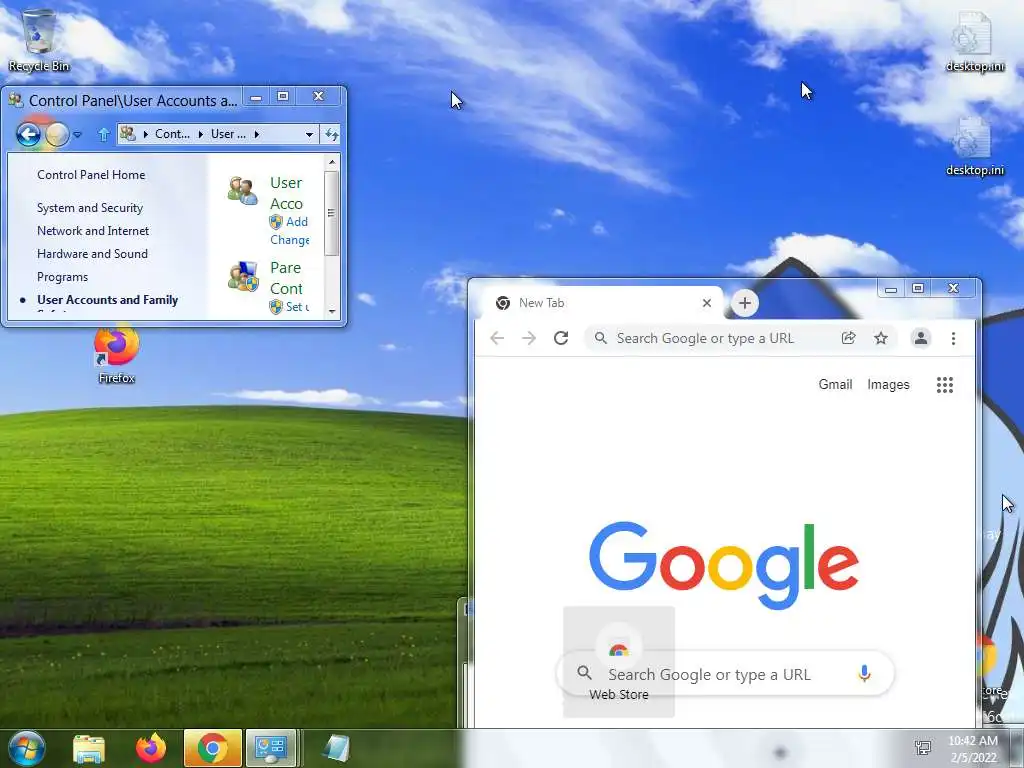The width and height of the screenshot is (1024, 768).
Task: Click the Google logo on the page
Action: [724, 565]
